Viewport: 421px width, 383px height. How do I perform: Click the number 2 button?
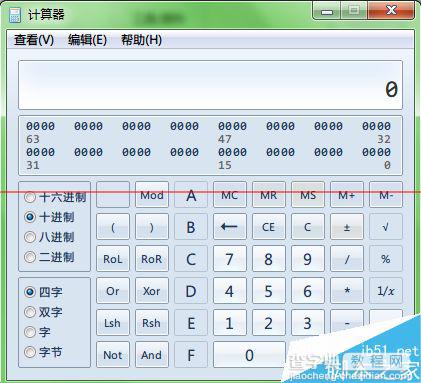click(269, 323)
